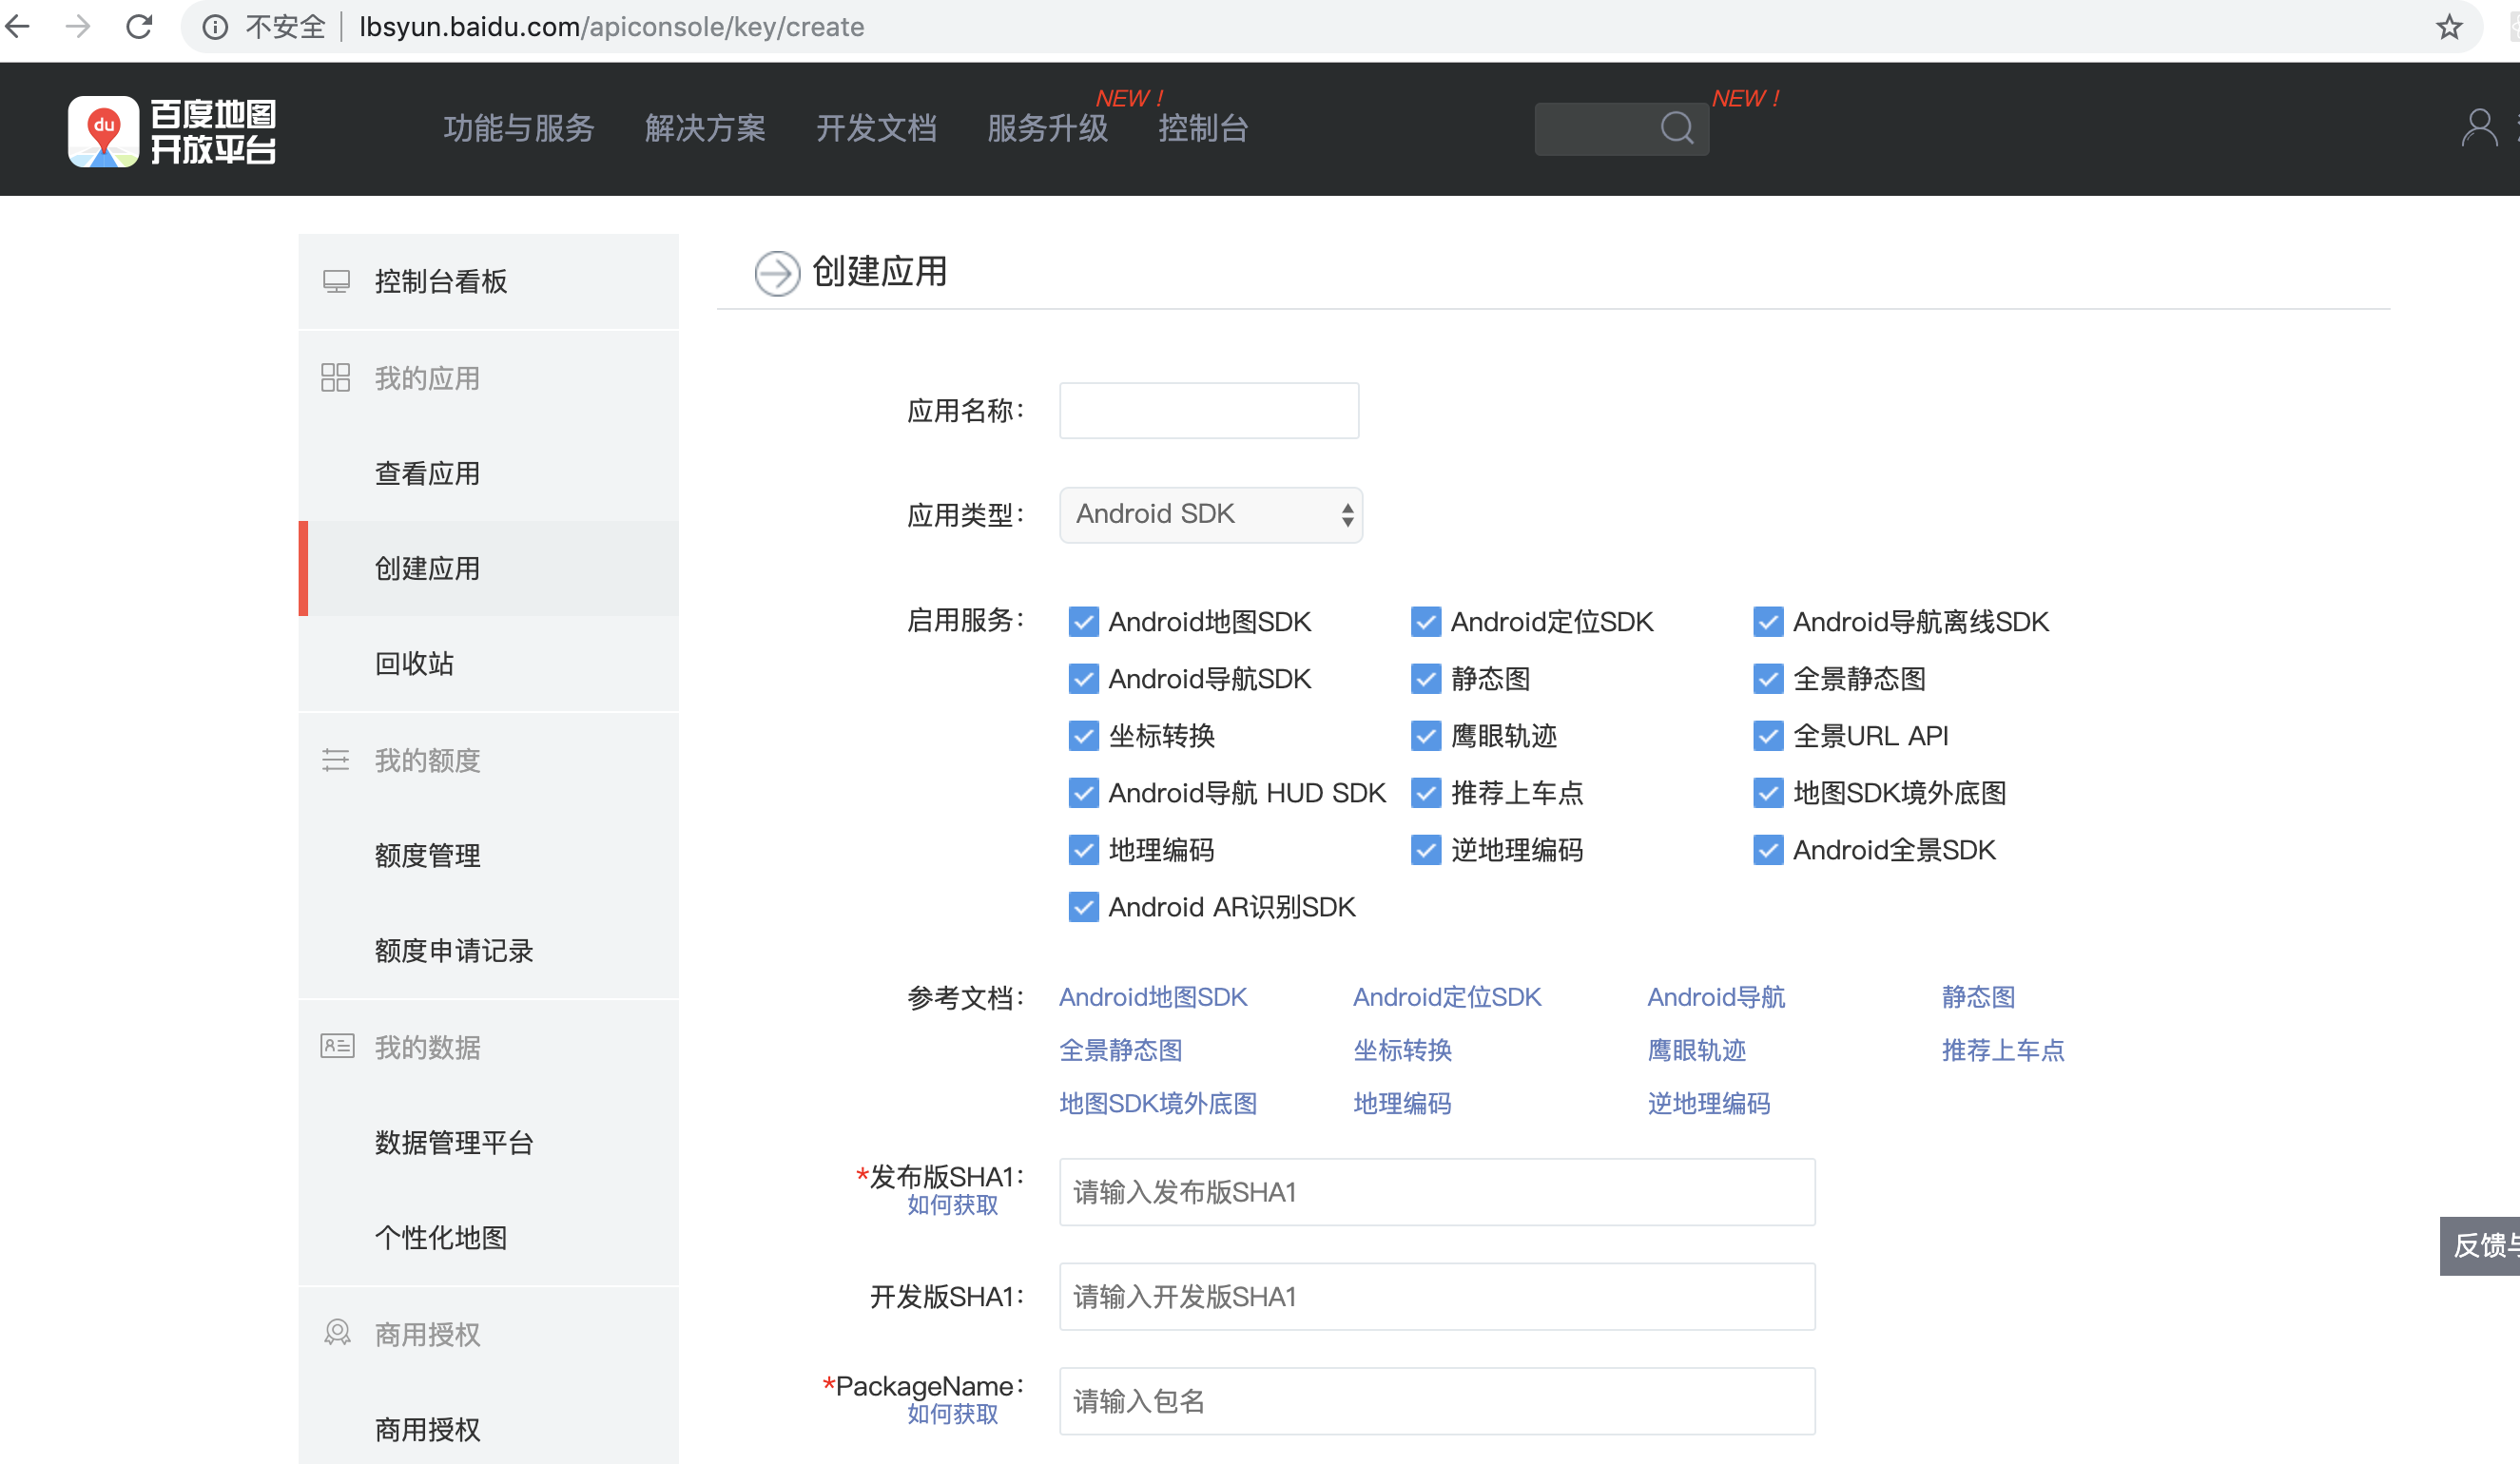The width and height of the screenshot is (2520, 1464).
Task: Open 坐标转换 reference doc link
Action: [x=1402, y=1050]
